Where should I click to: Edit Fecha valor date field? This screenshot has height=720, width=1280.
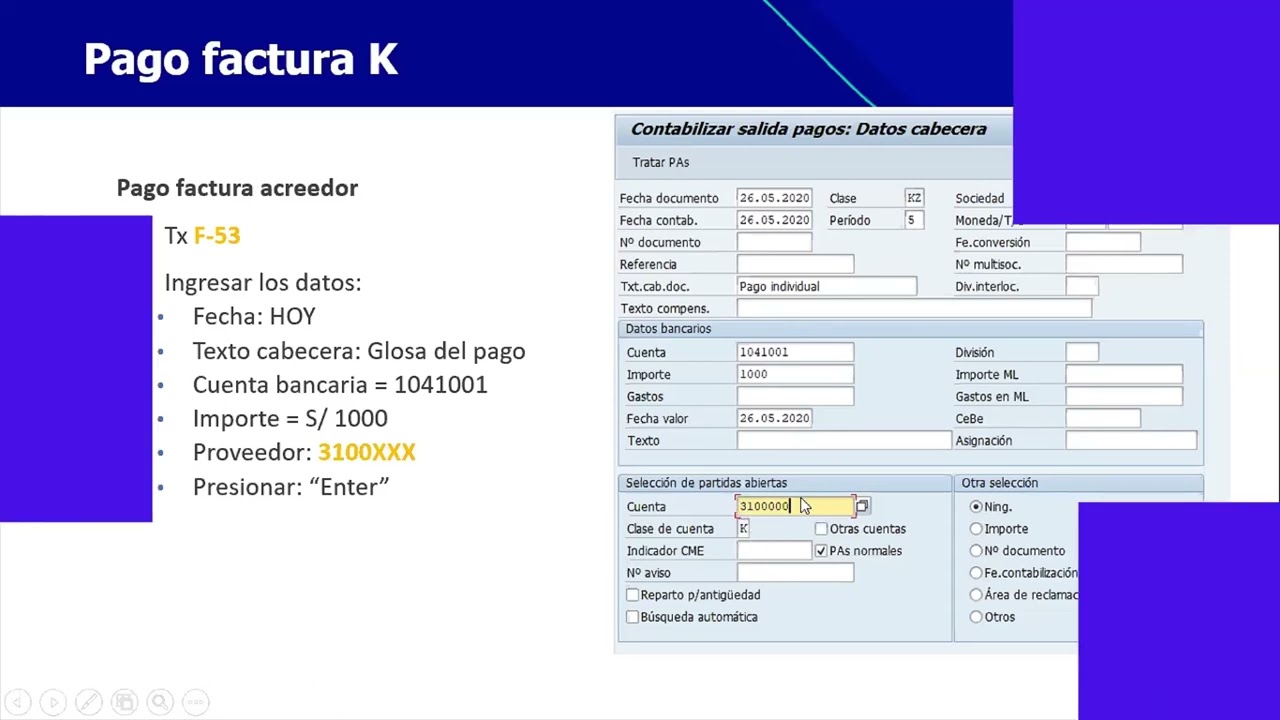point(774,418)
